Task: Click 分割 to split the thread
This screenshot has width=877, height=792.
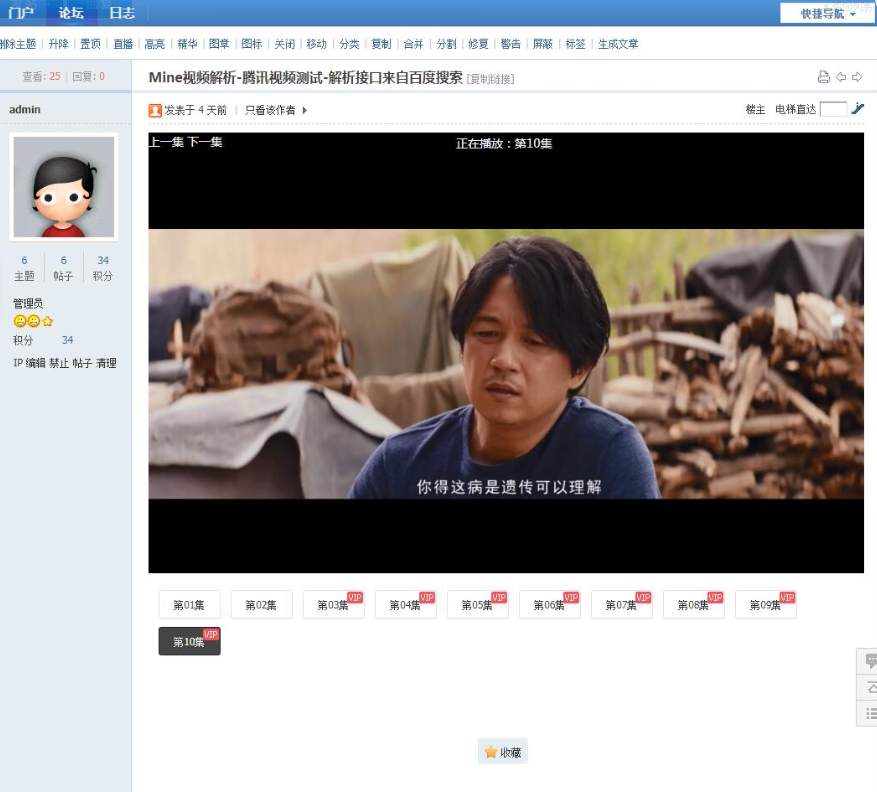Action: (x=446, y=44)
